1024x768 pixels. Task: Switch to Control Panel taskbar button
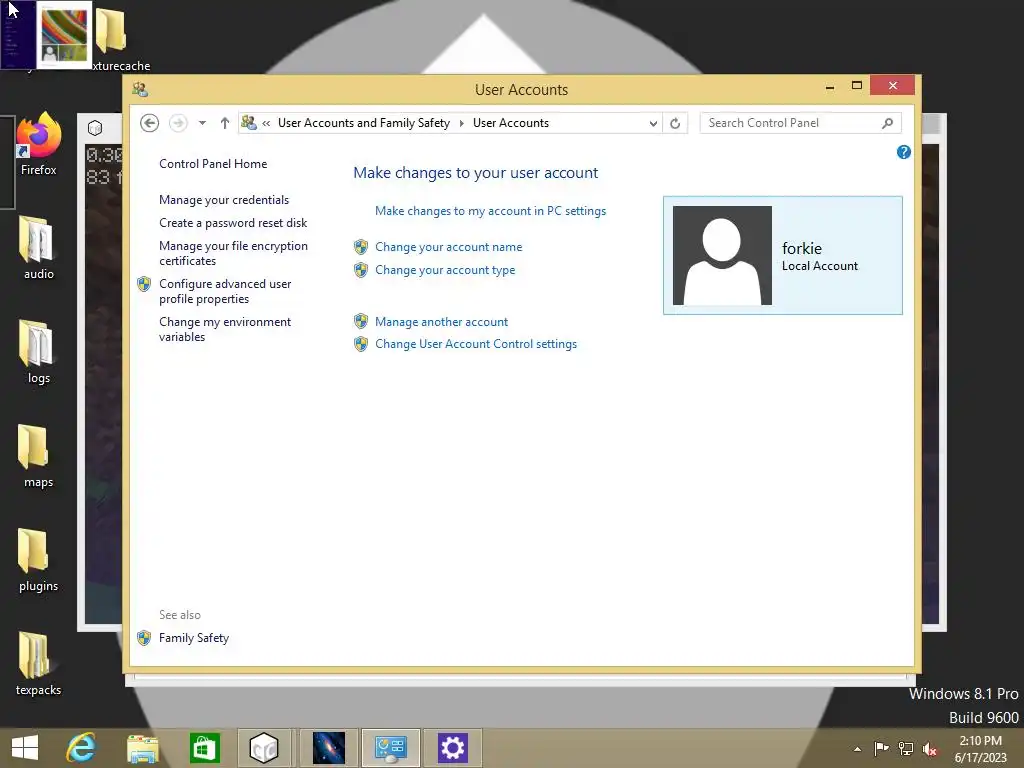click(x=391, y=748)
